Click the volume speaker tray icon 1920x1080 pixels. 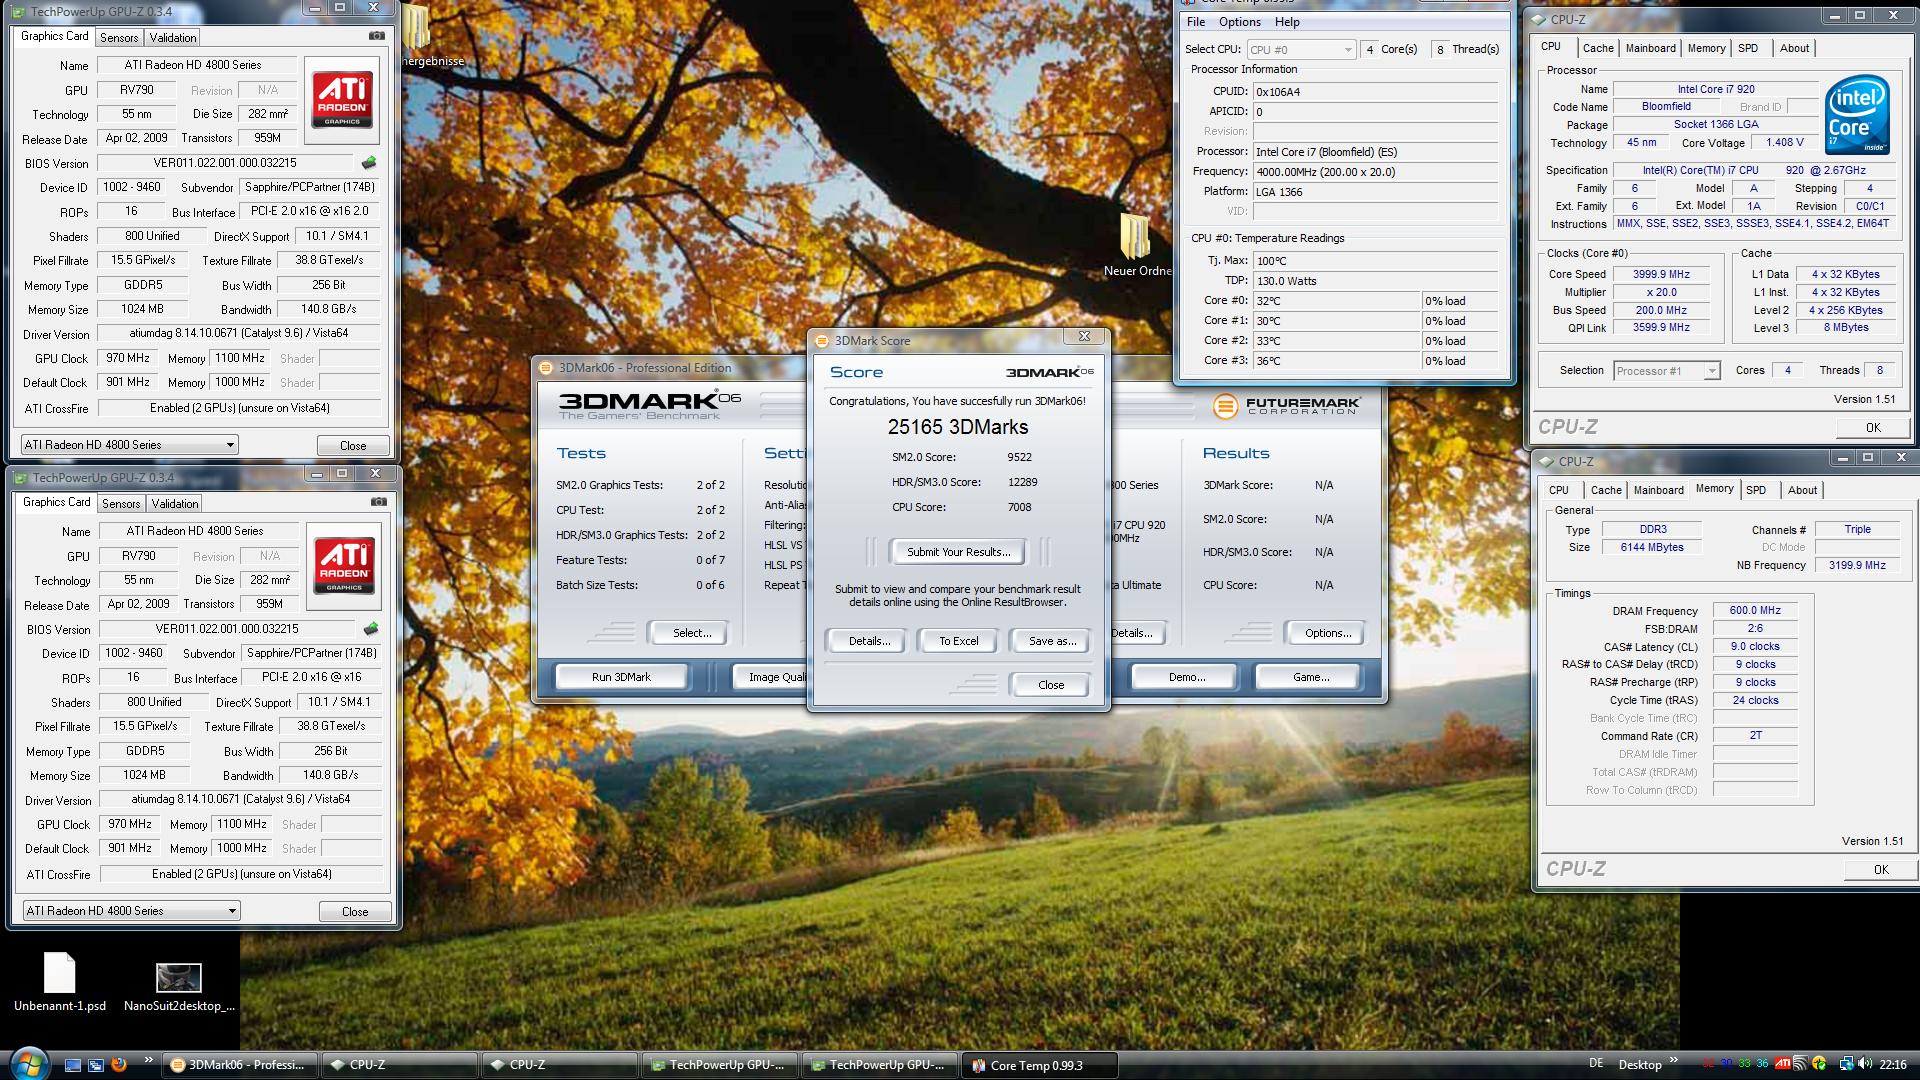1866,1064
